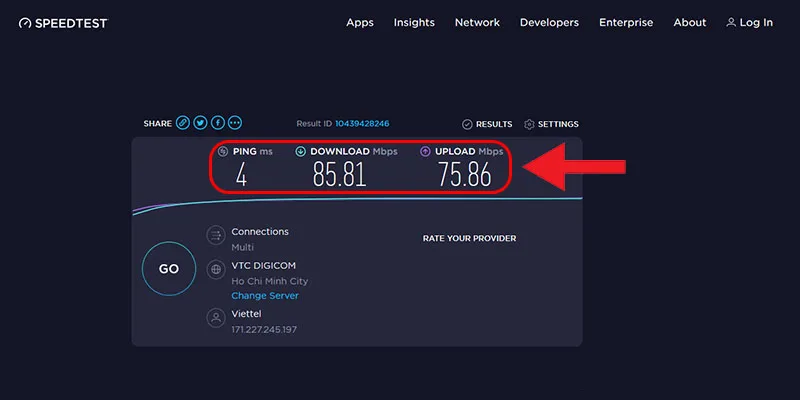Screen dimensions: 800x400
Task: Share result on Facebook
Action: click(217, 122)
